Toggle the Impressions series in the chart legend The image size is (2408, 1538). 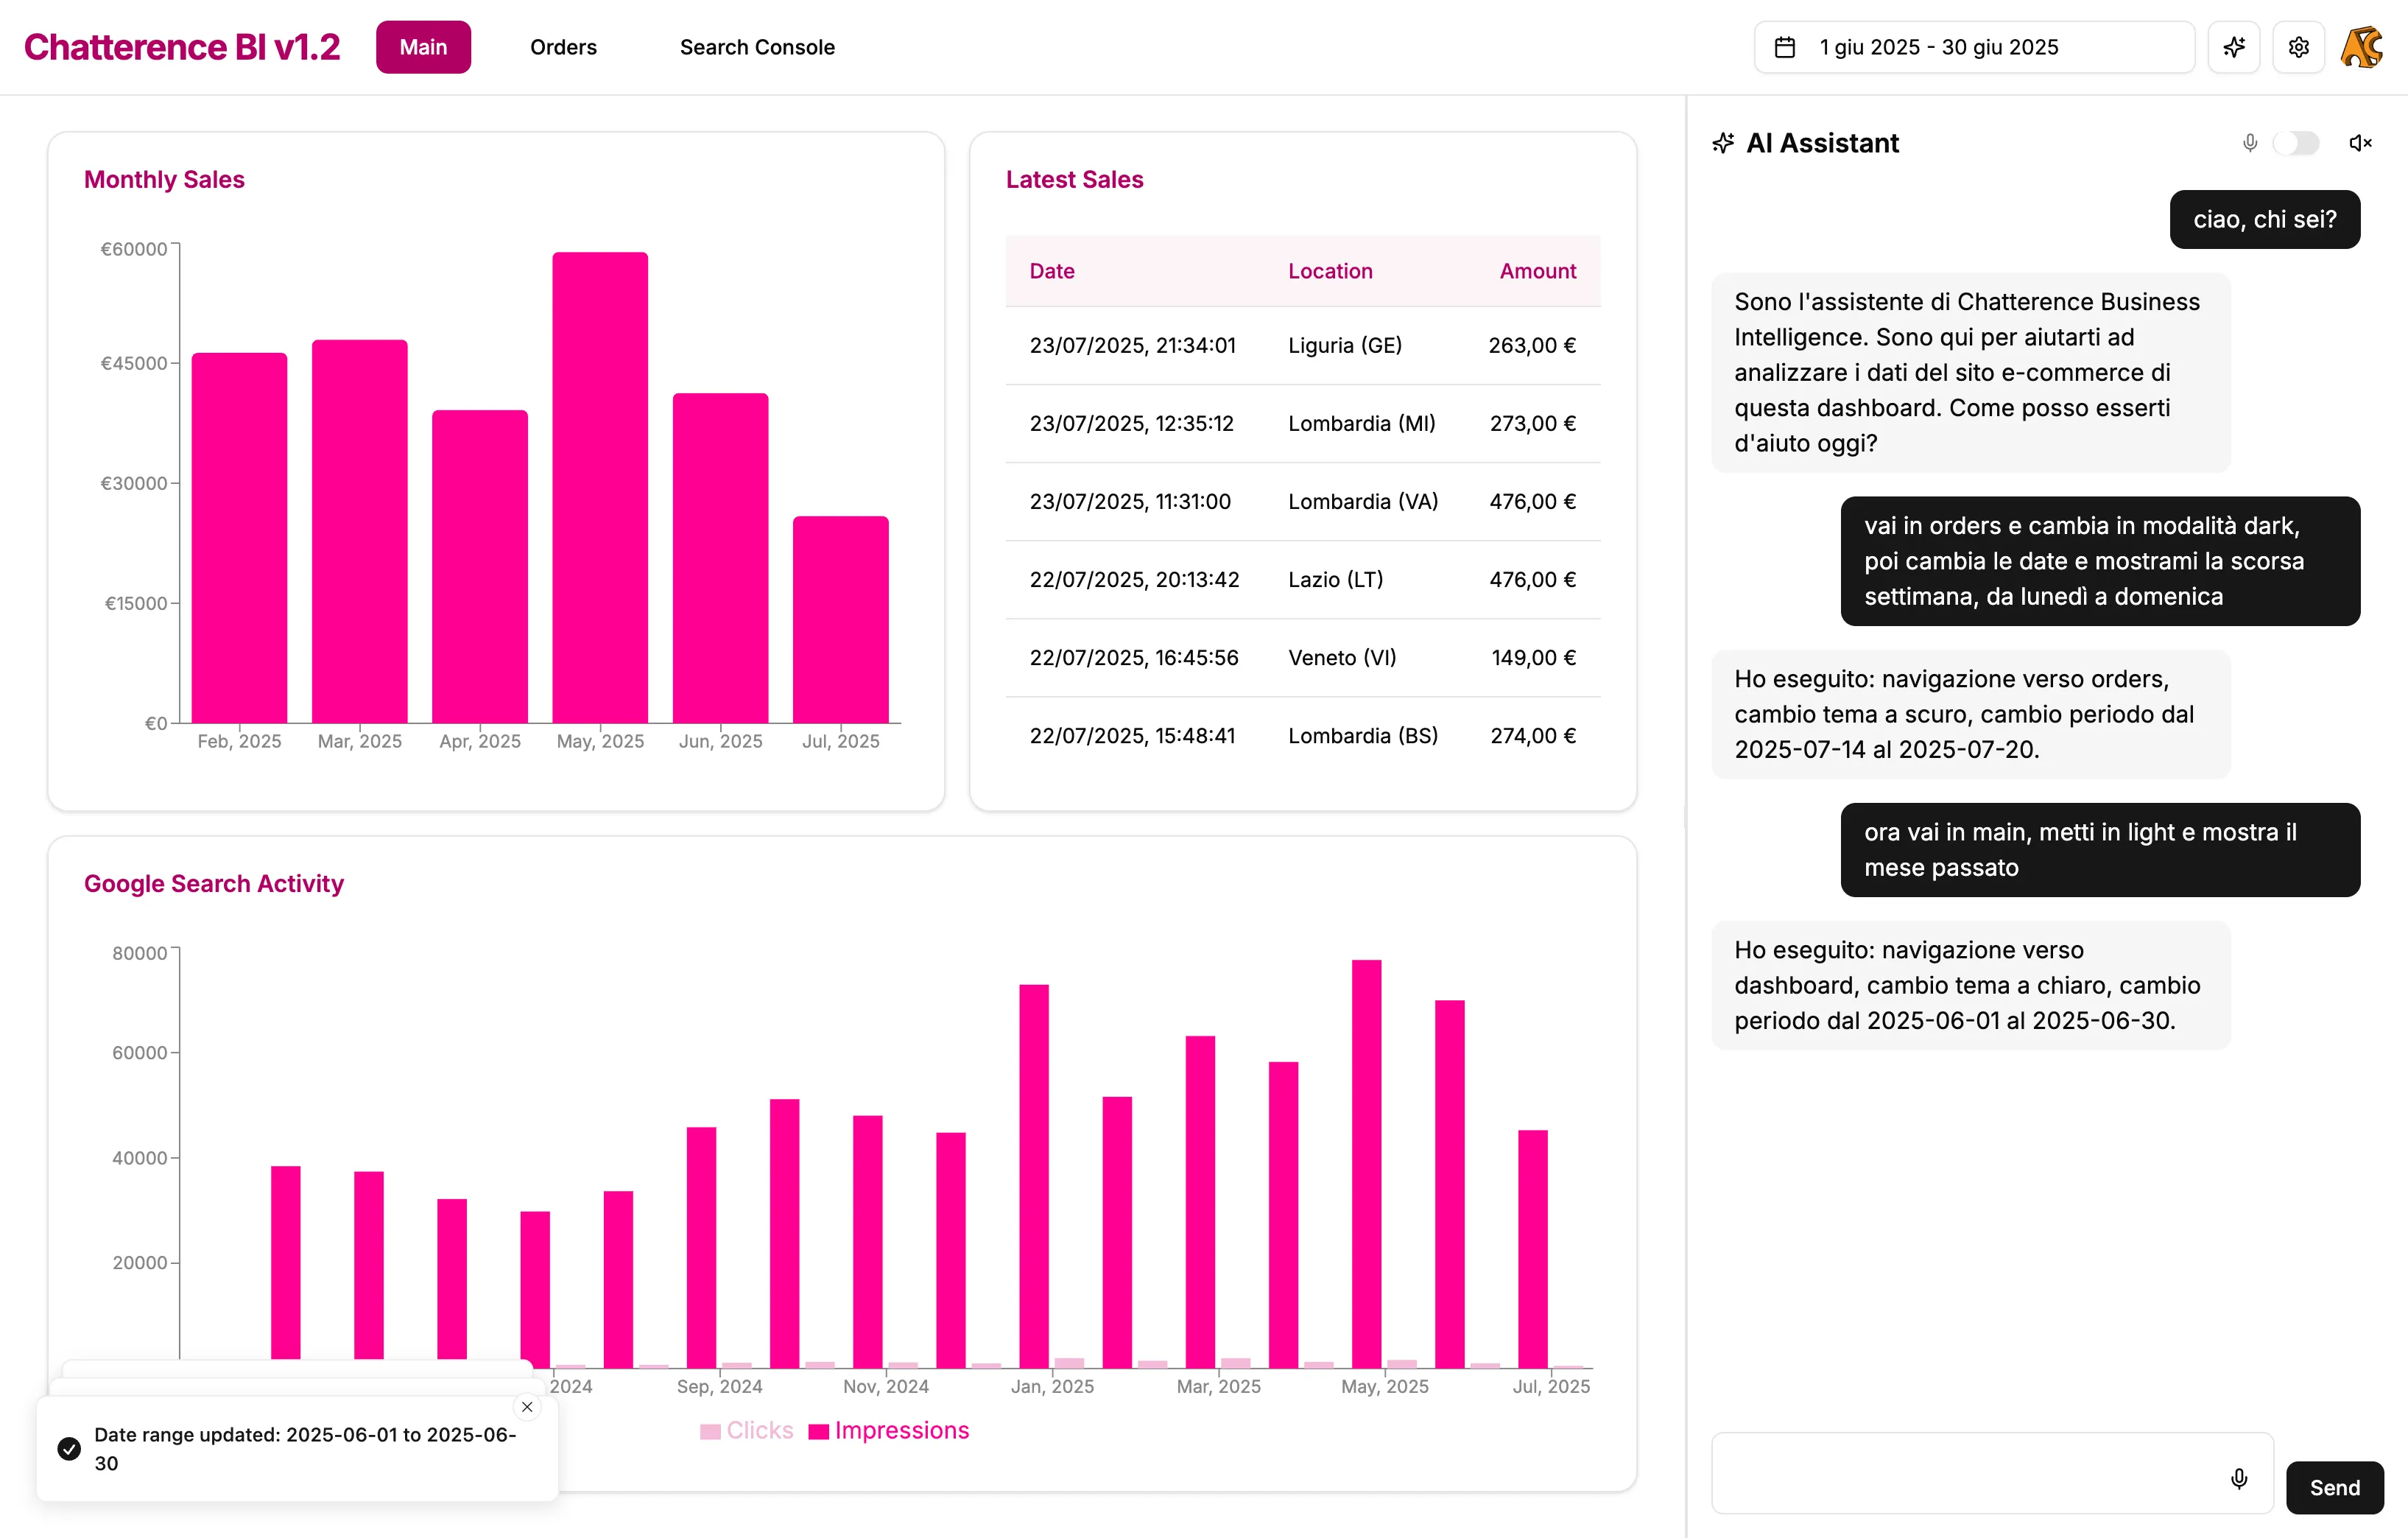click(889, 1430)
